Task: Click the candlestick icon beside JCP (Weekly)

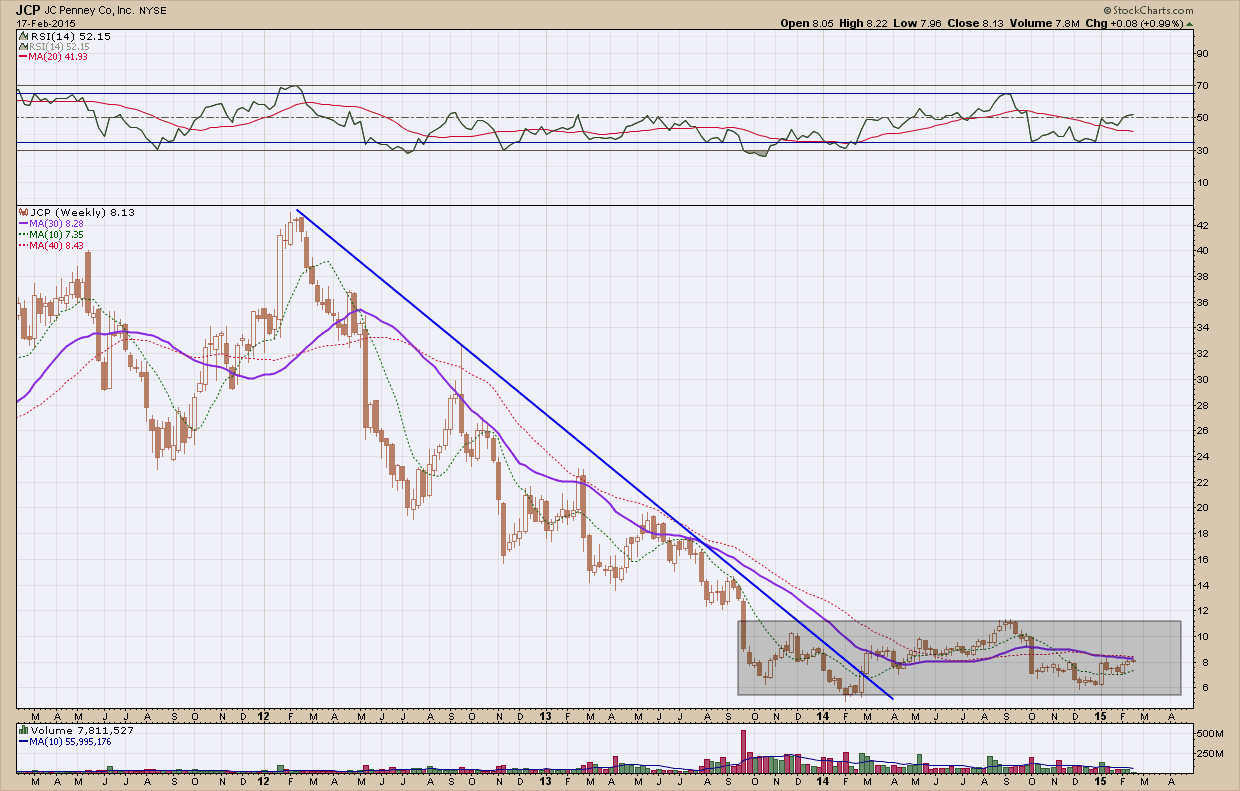Action: pyautogui.click(x=21, y=213)
